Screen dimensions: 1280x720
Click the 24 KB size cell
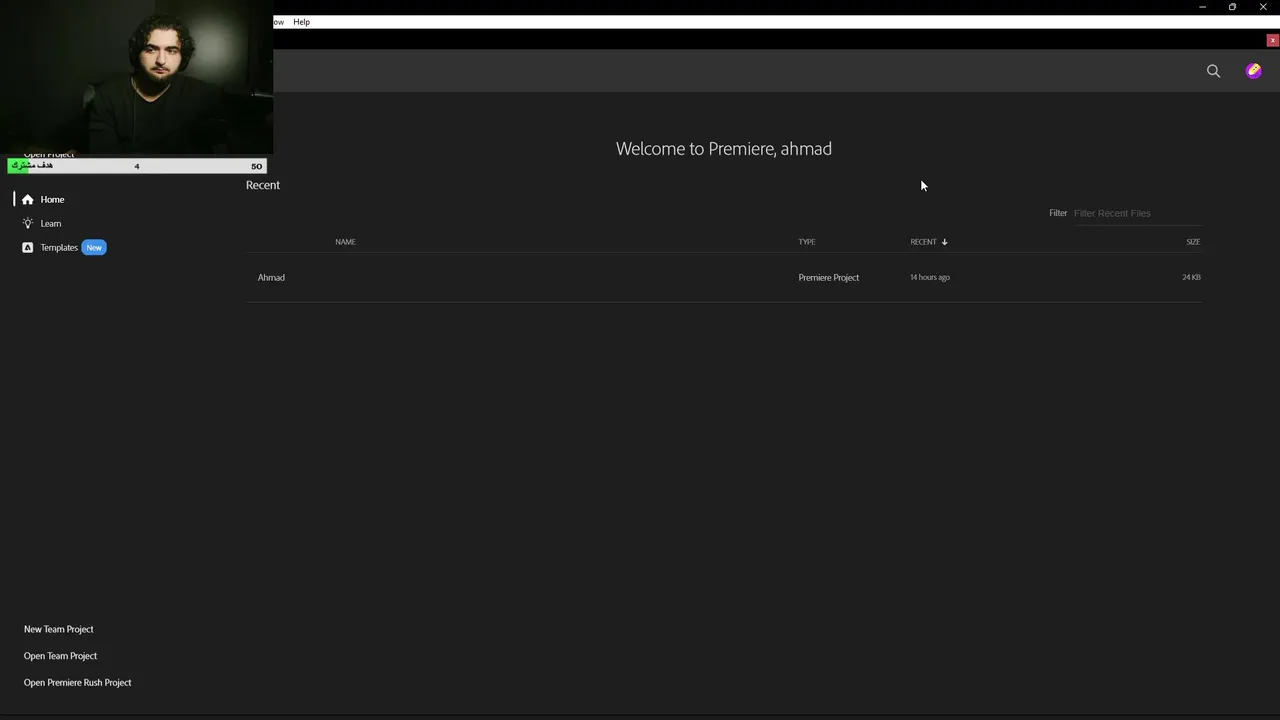click(x=1191, y=277)
